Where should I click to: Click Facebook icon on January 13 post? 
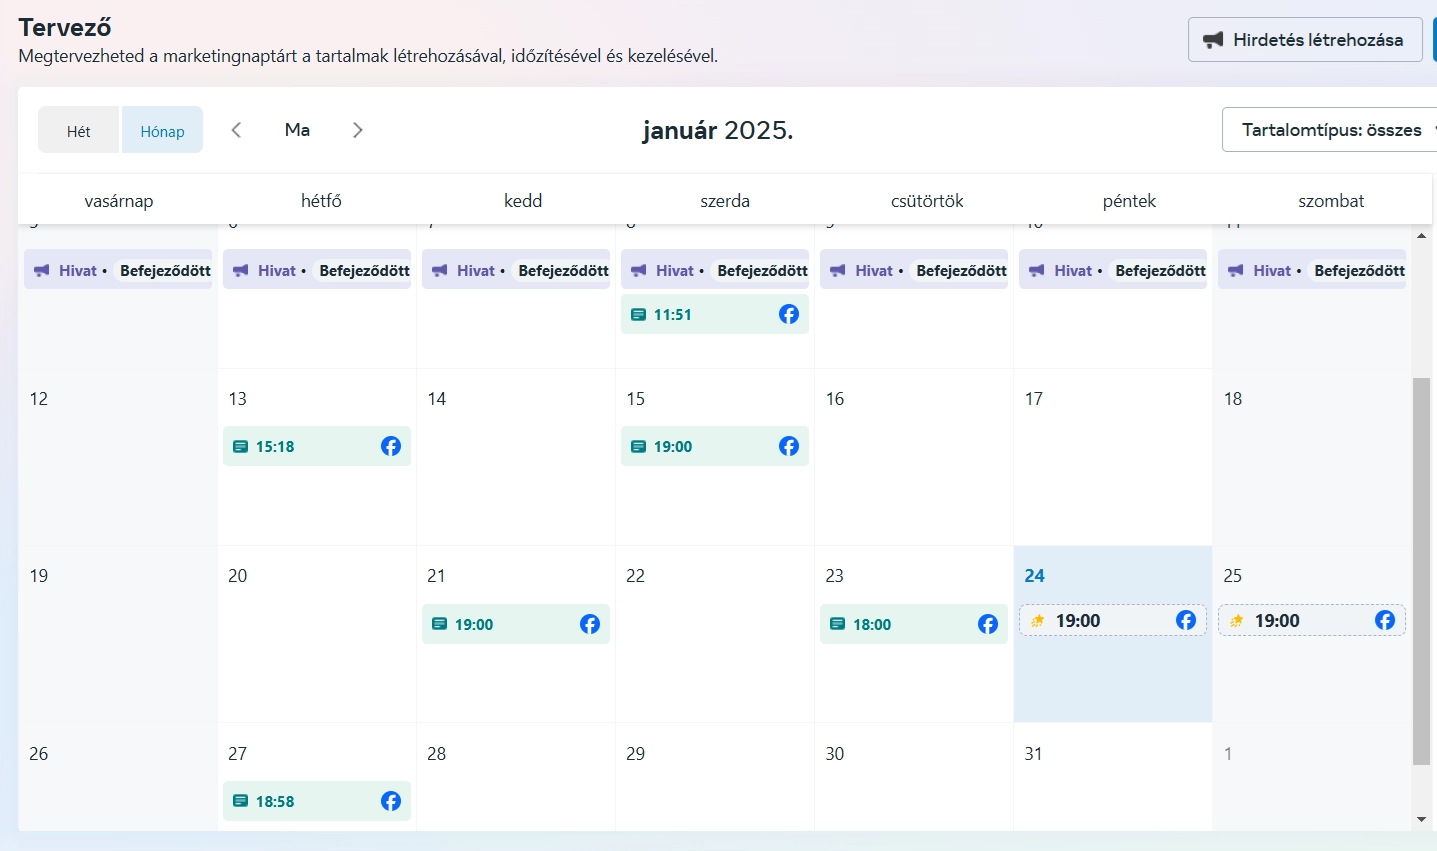(391, 446)
